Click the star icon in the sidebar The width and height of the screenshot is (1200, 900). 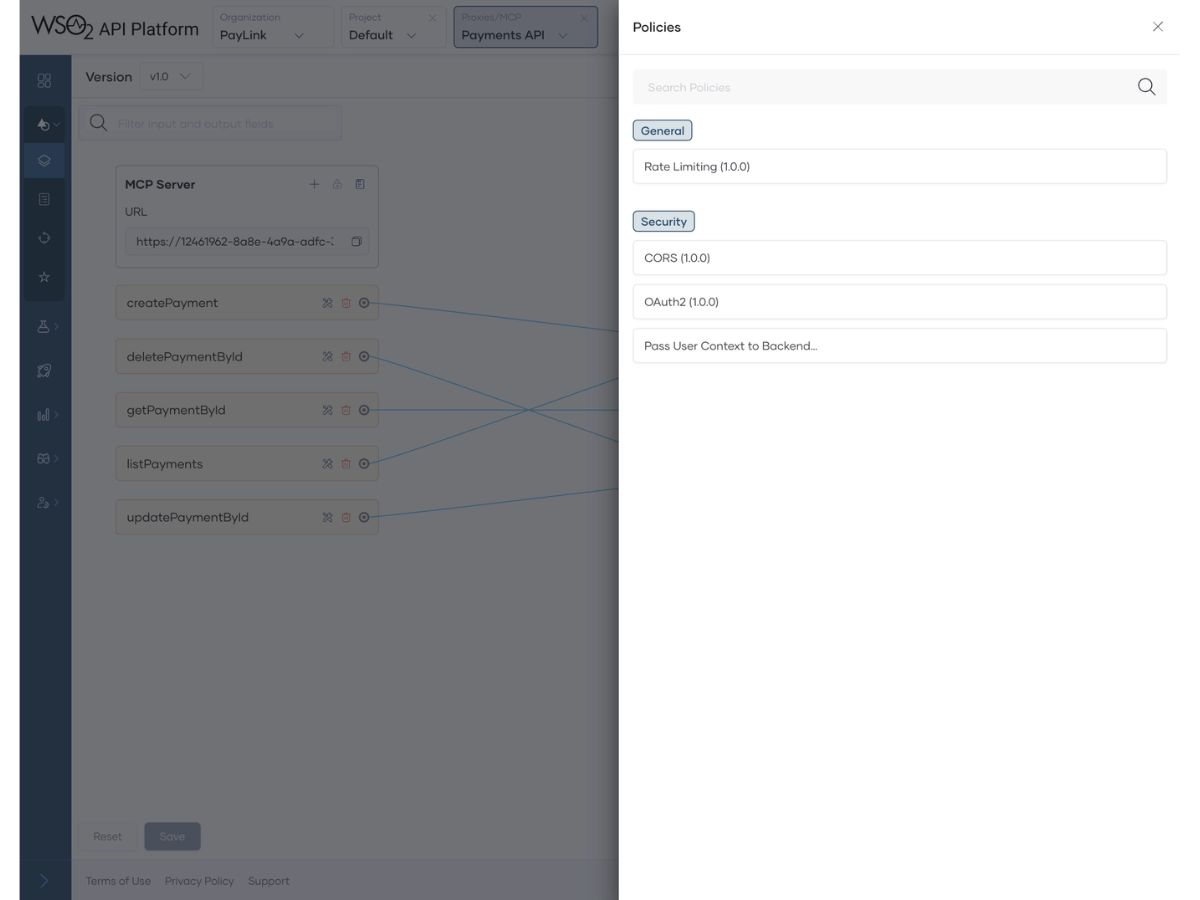pyautogui.click(x=44, y=277)
